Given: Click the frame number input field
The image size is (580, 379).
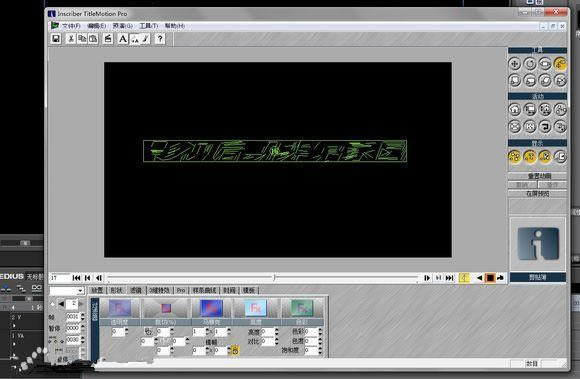Looking at the screenshot, I should [61, 278].
